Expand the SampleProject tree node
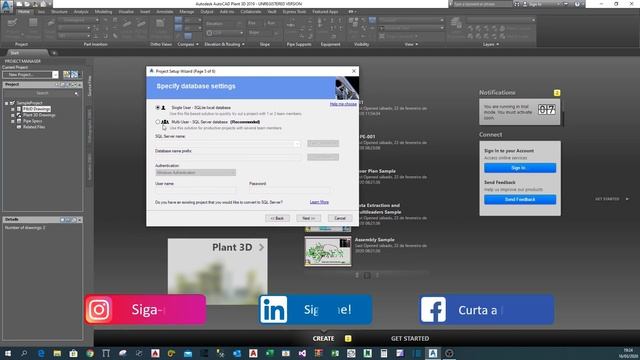The image size is (640, 360). point(7,103)
